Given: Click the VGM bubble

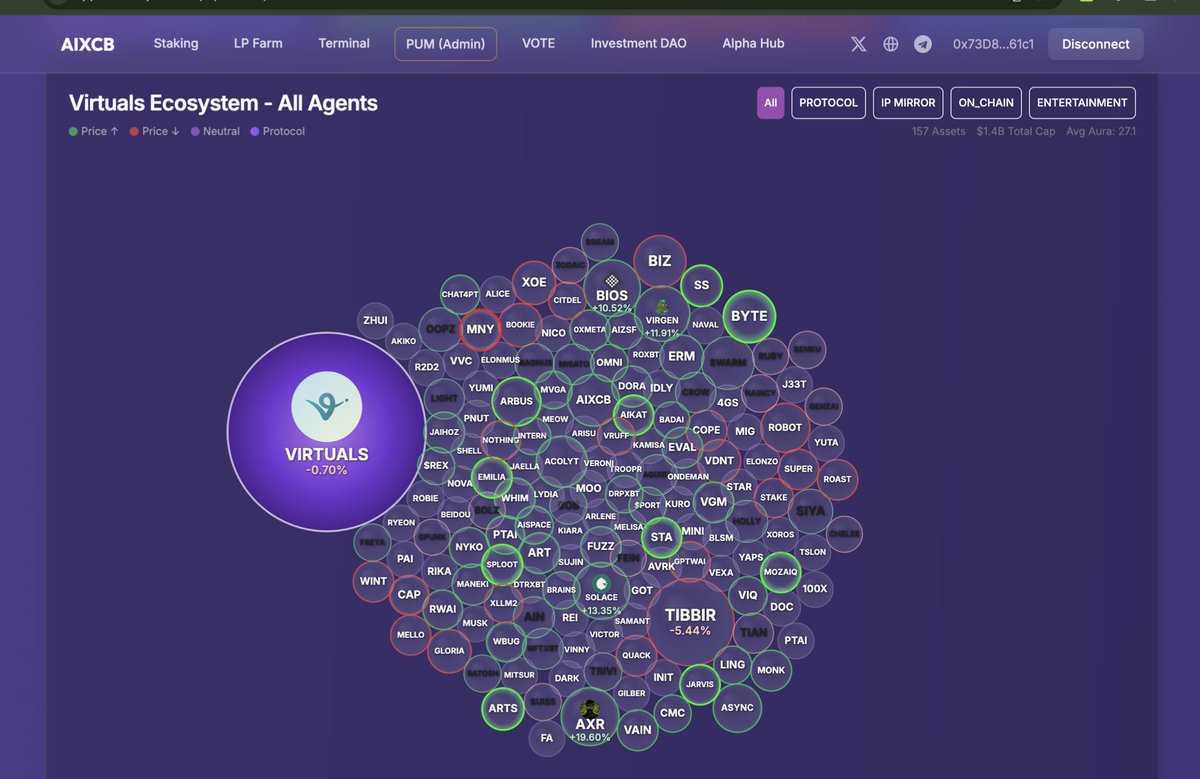Looking at the screenshot, I should coord(713,502).
